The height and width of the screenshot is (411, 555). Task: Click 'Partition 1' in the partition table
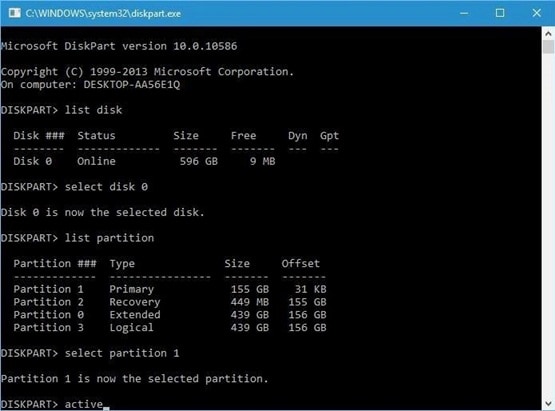[x=48, y=289]
